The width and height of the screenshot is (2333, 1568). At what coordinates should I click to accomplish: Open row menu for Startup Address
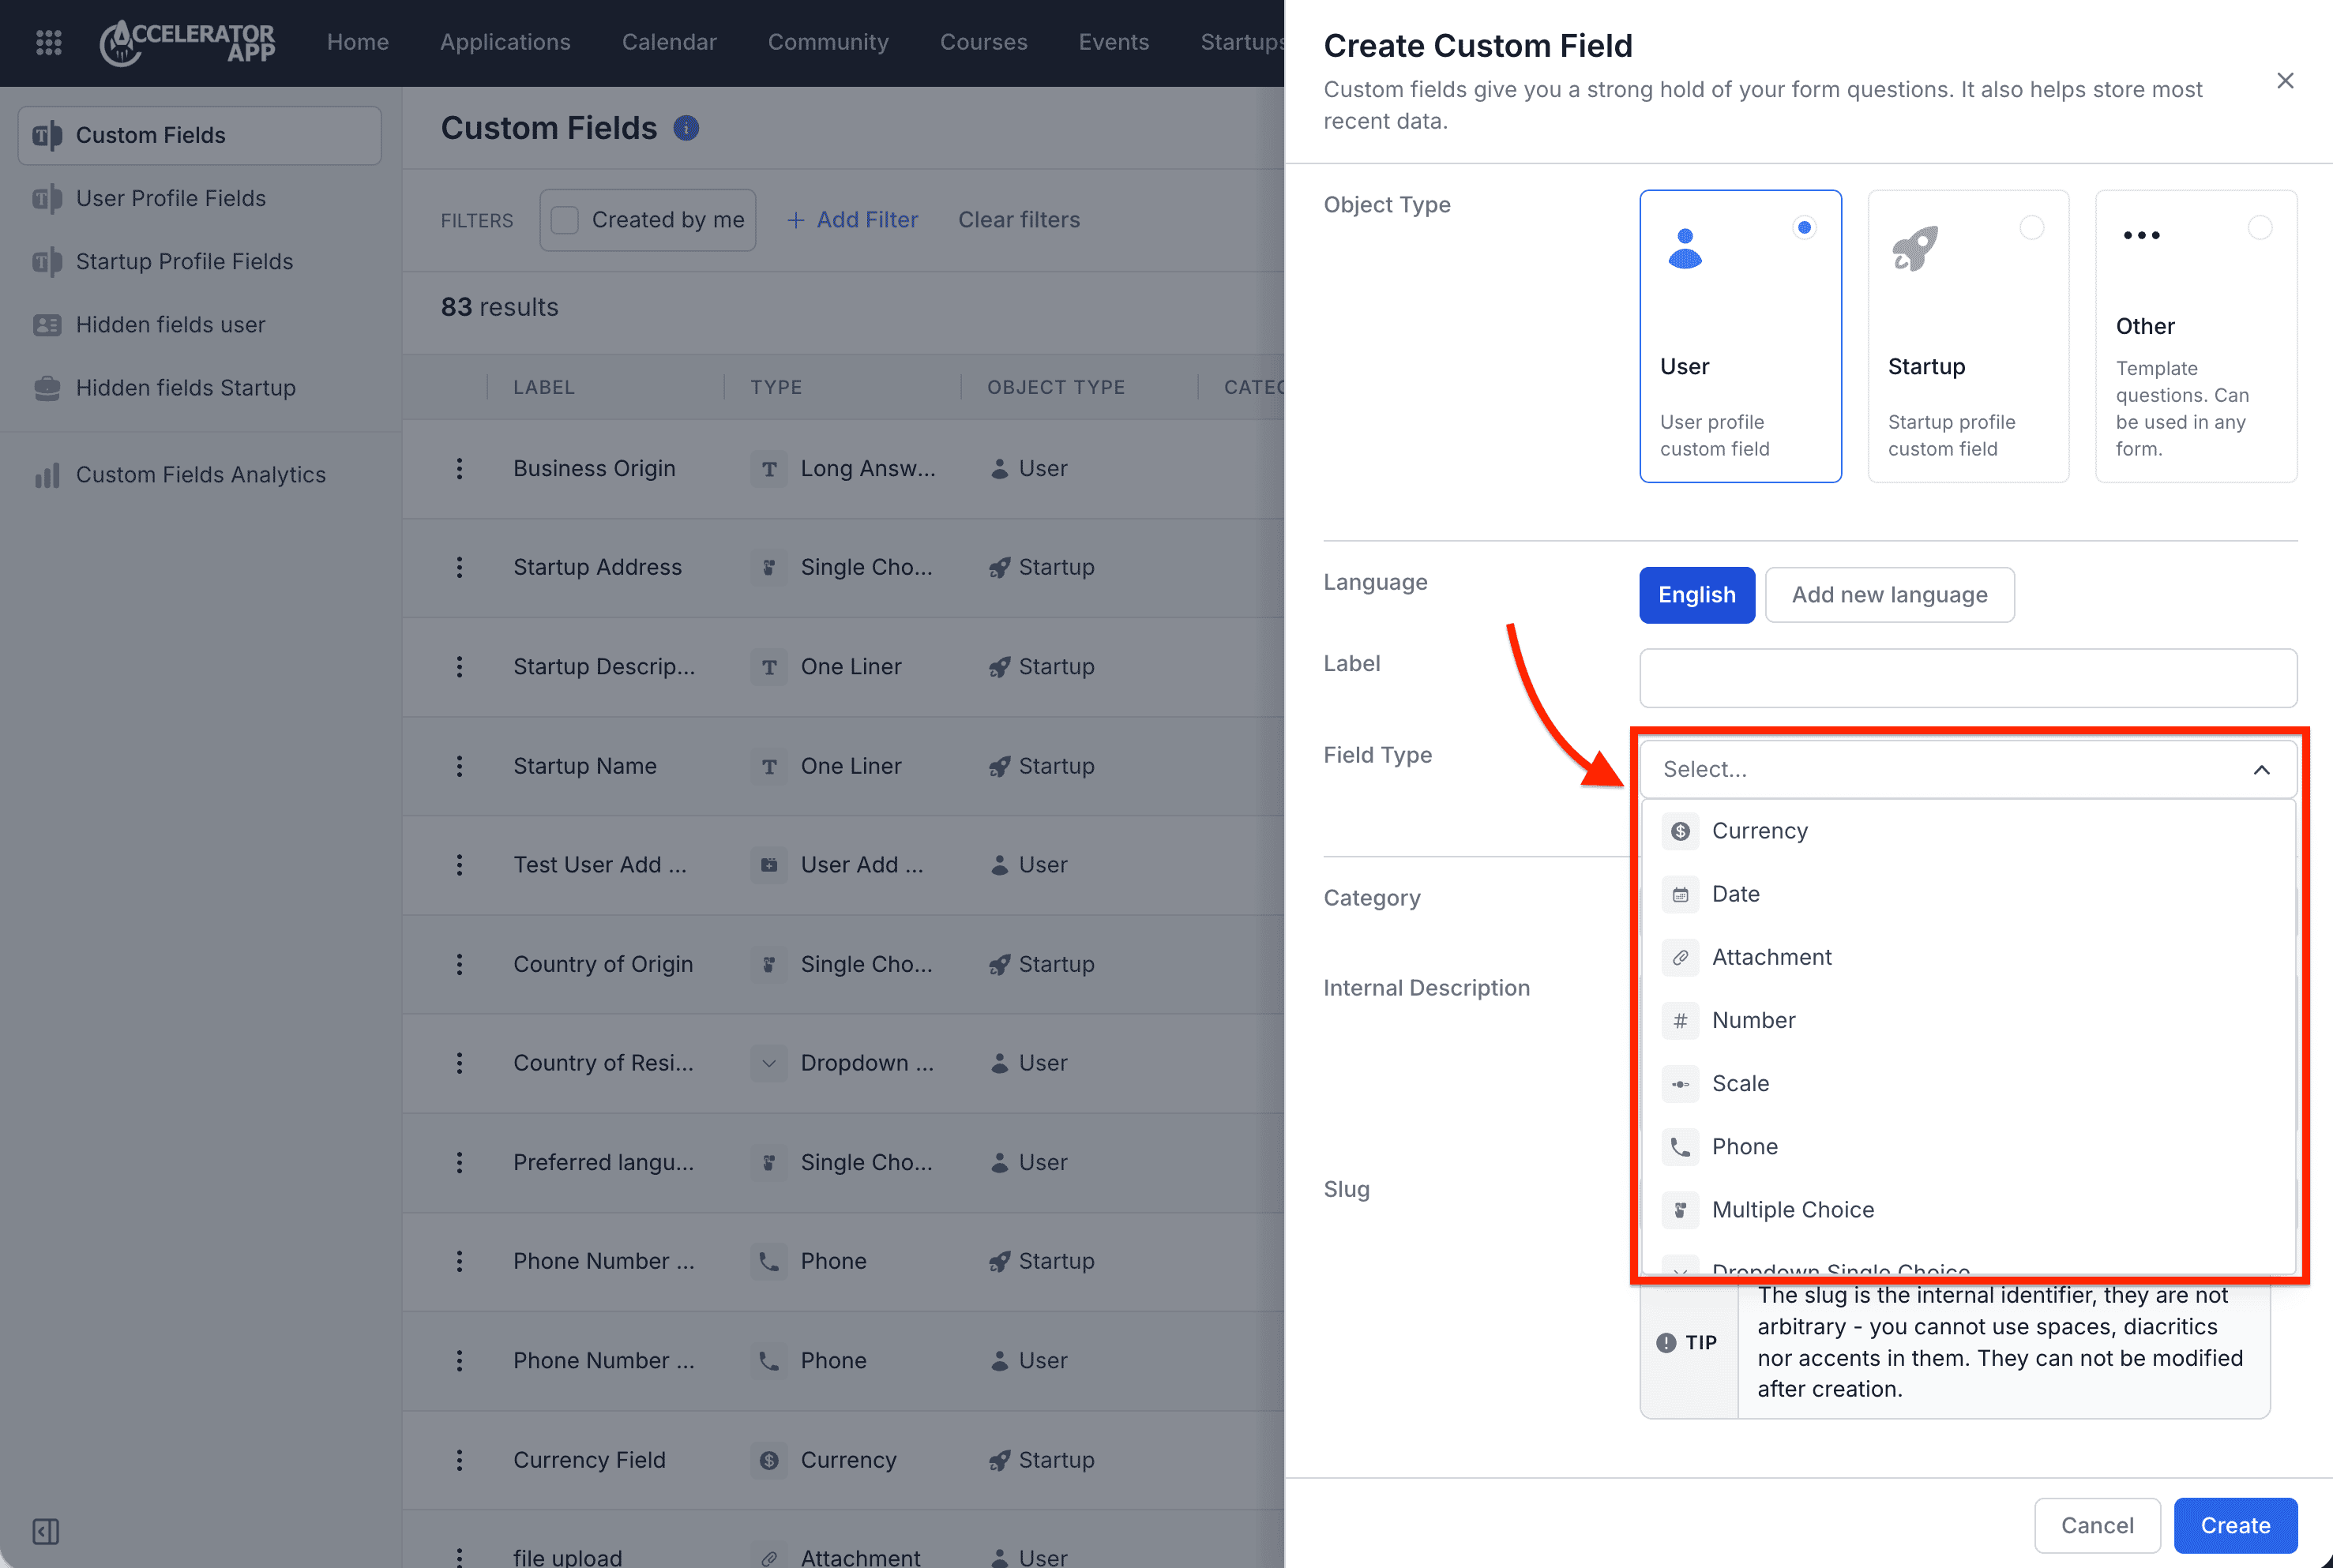[x=459, y=567]
